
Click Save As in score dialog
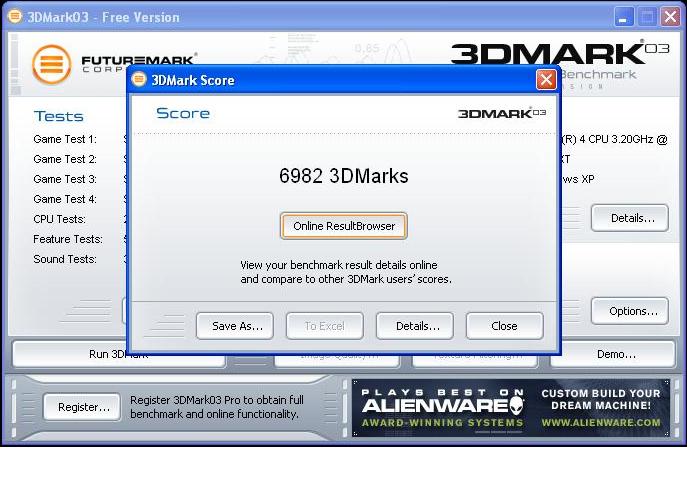click(235, 326)
